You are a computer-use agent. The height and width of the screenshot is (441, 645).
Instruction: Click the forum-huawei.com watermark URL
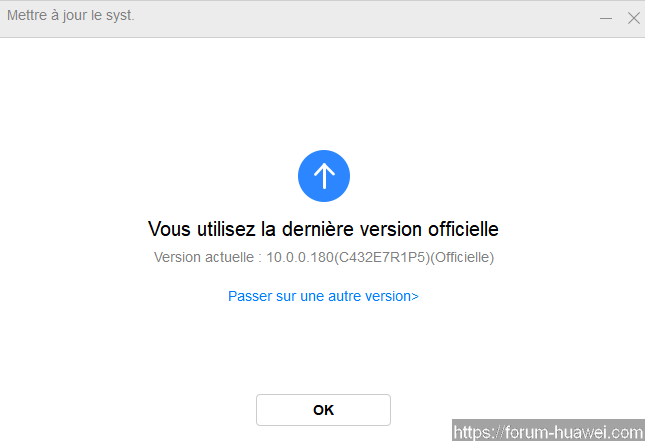(x=547, y=432)
